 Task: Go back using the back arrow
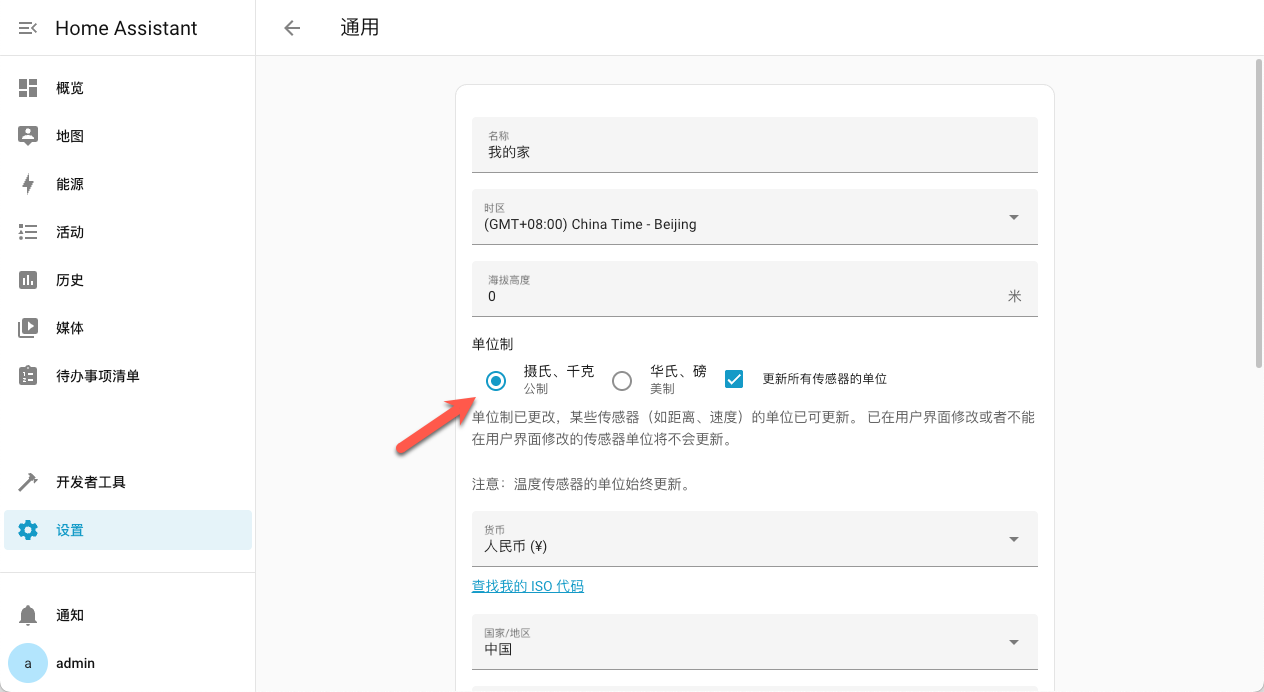[290, 28]
